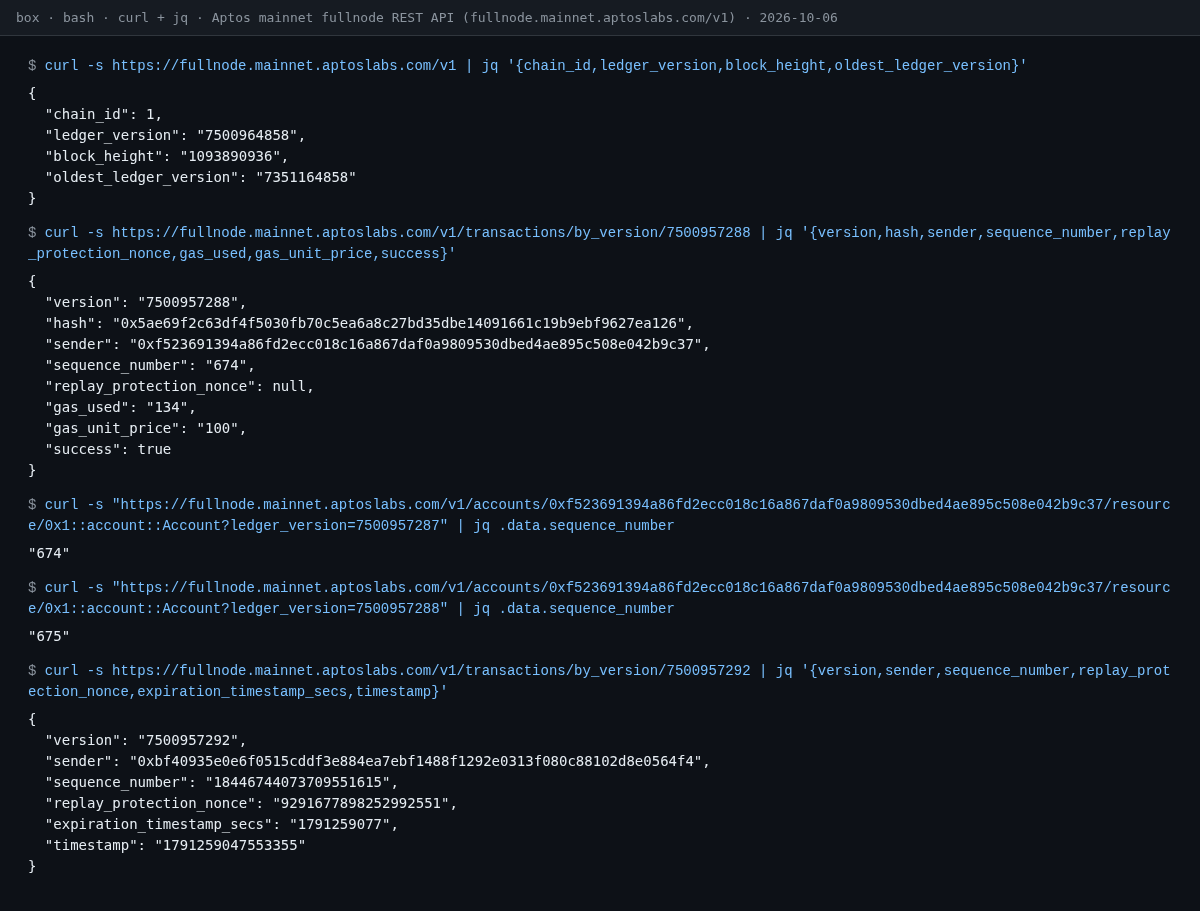The image size is (1200, 911).
Task: Select the "replay_protection_nonce": null line
Action: (180, 386)
